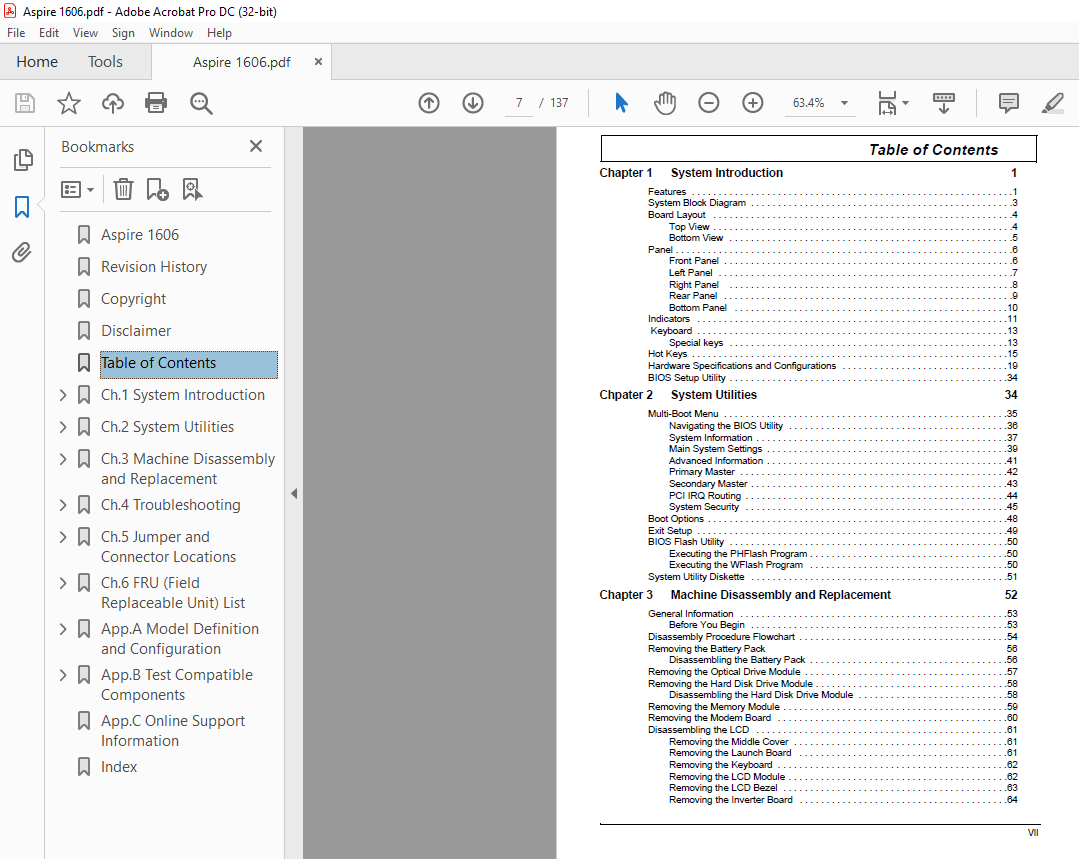Open the Index bookmark
1079x859 pixels.
tap(119, 767)
